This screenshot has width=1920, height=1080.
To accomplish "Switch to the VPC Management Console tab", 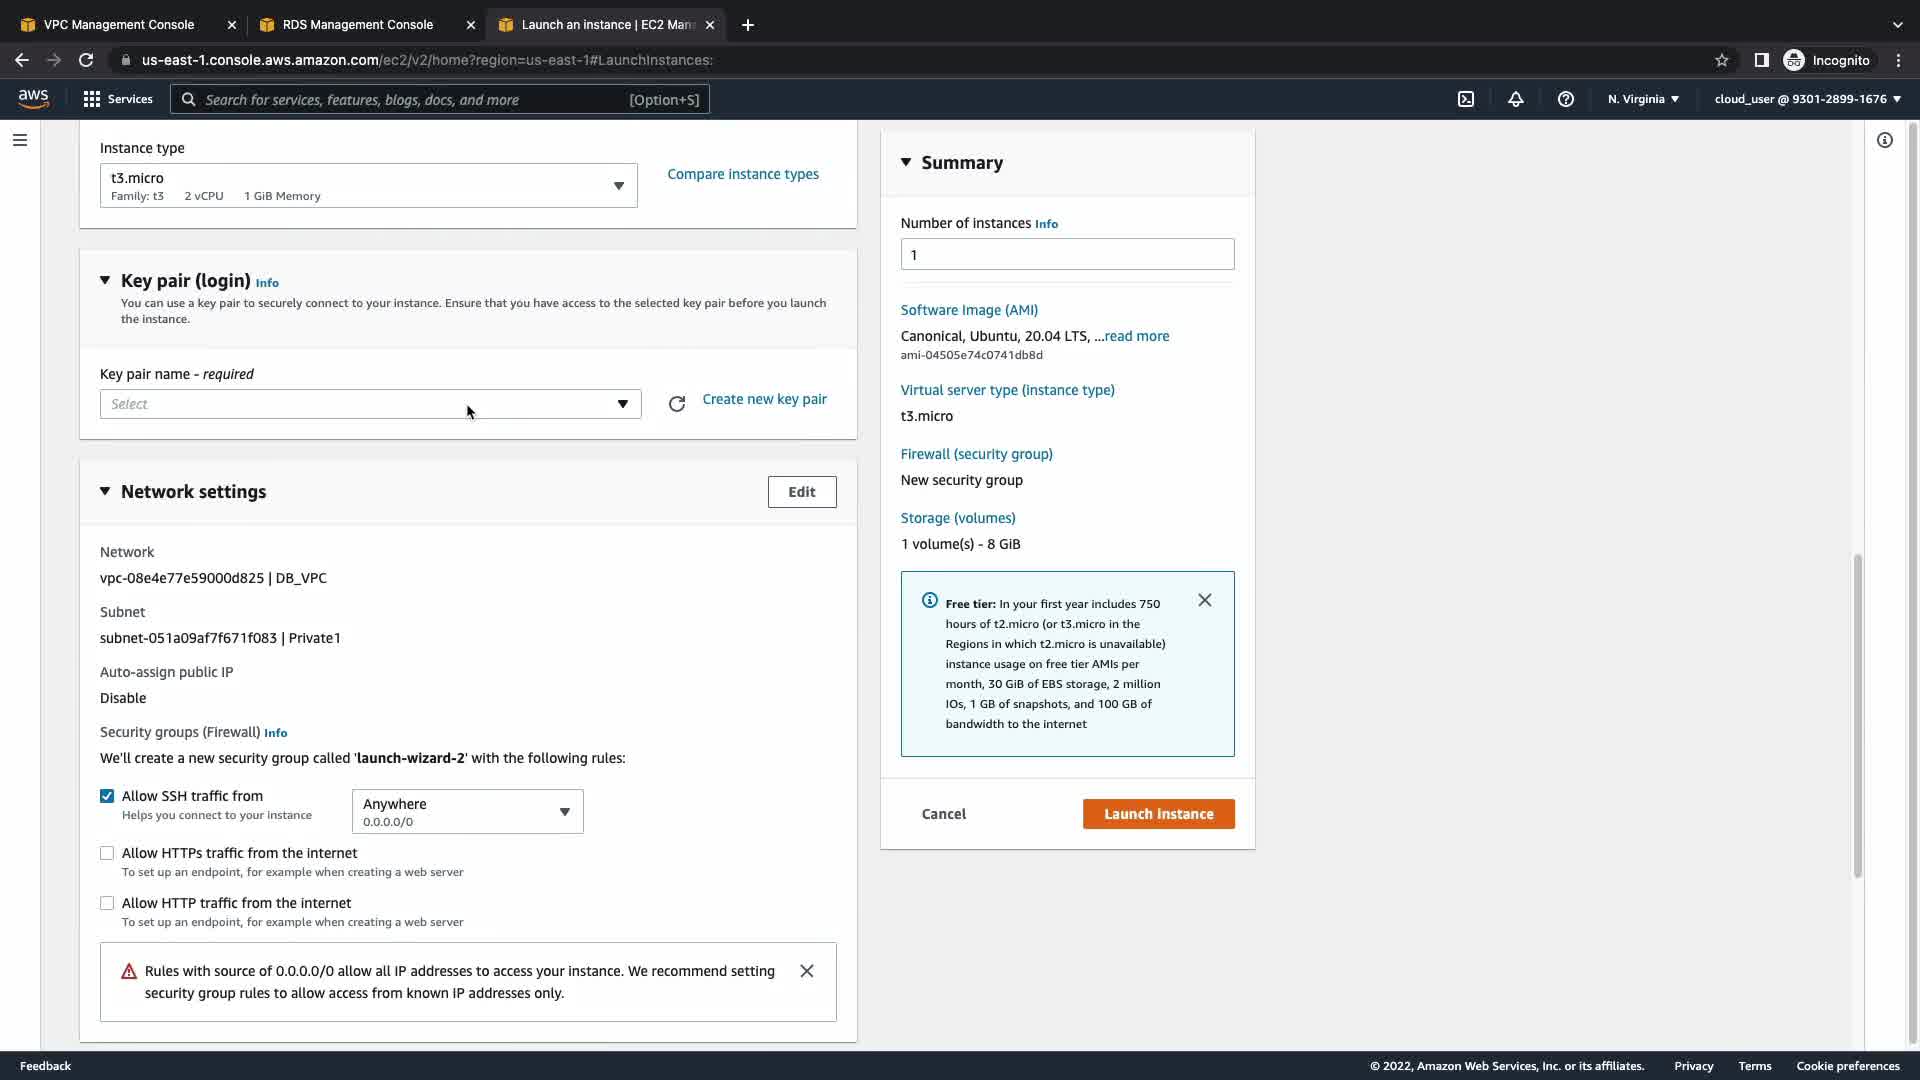I will tap(119, 24).
